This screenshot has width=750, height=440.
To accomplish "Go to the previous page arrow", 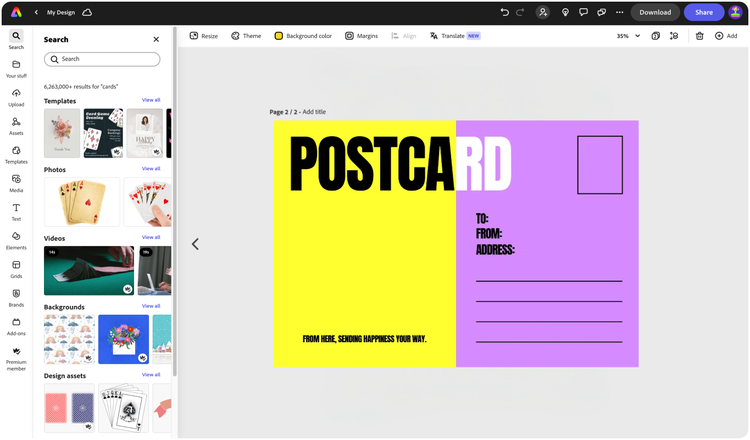I will point(195,244).
